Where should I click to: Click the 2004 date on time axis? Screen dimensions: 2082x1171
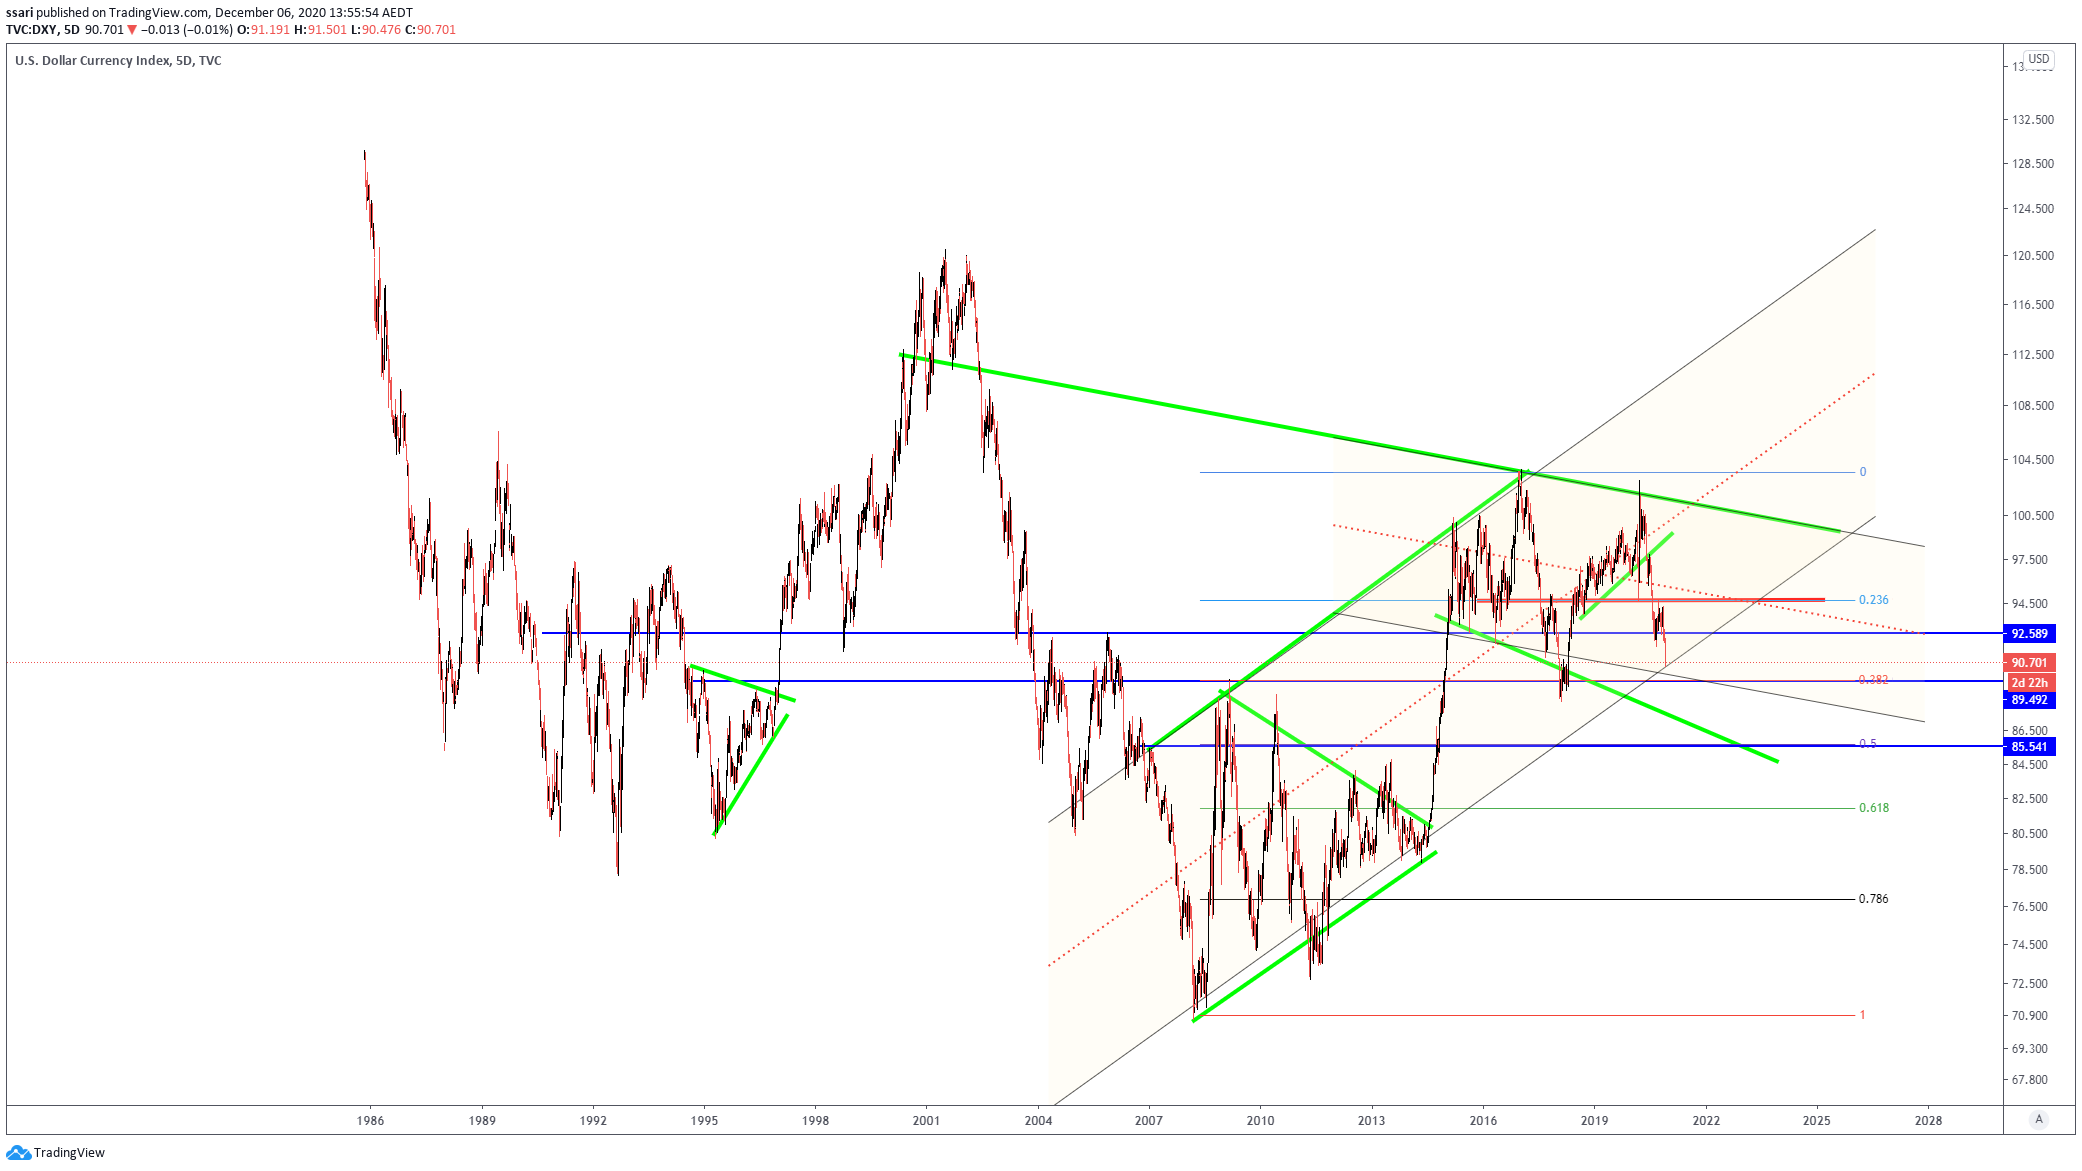1038,1121
